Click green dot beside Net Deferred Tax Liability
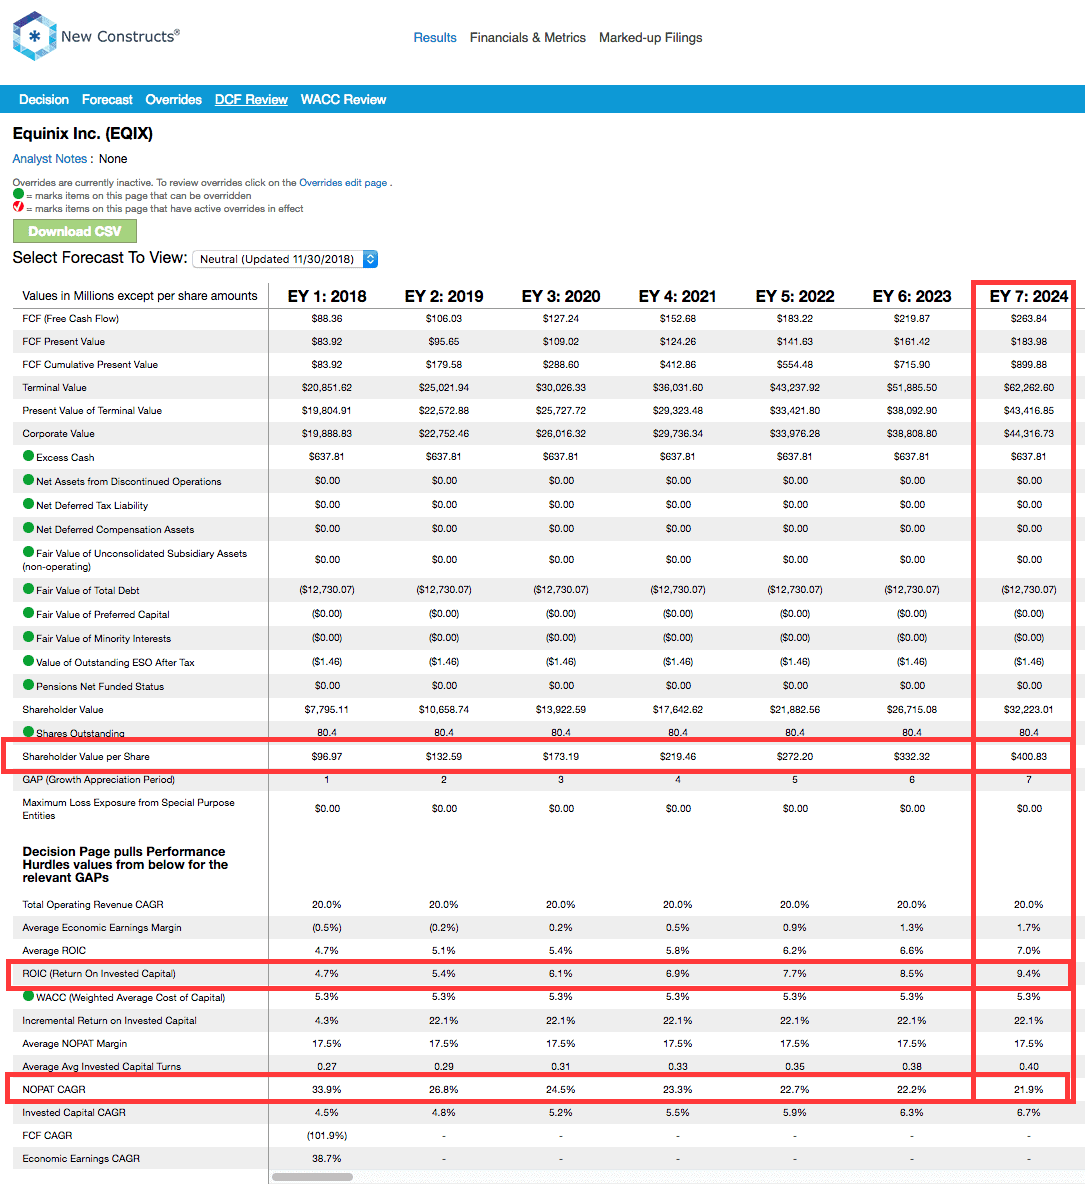 tap(28, 504)
